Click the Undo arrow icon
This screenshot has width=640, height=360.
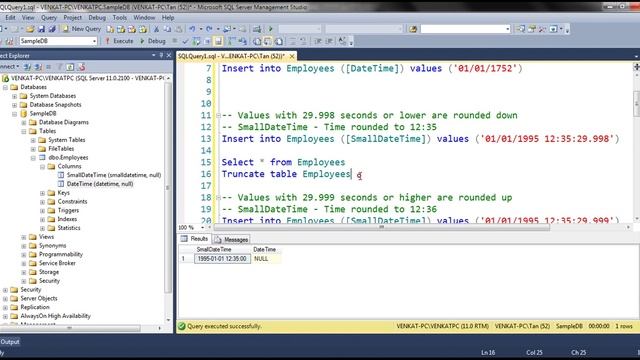pyautogui.click(x=192, y=29)
